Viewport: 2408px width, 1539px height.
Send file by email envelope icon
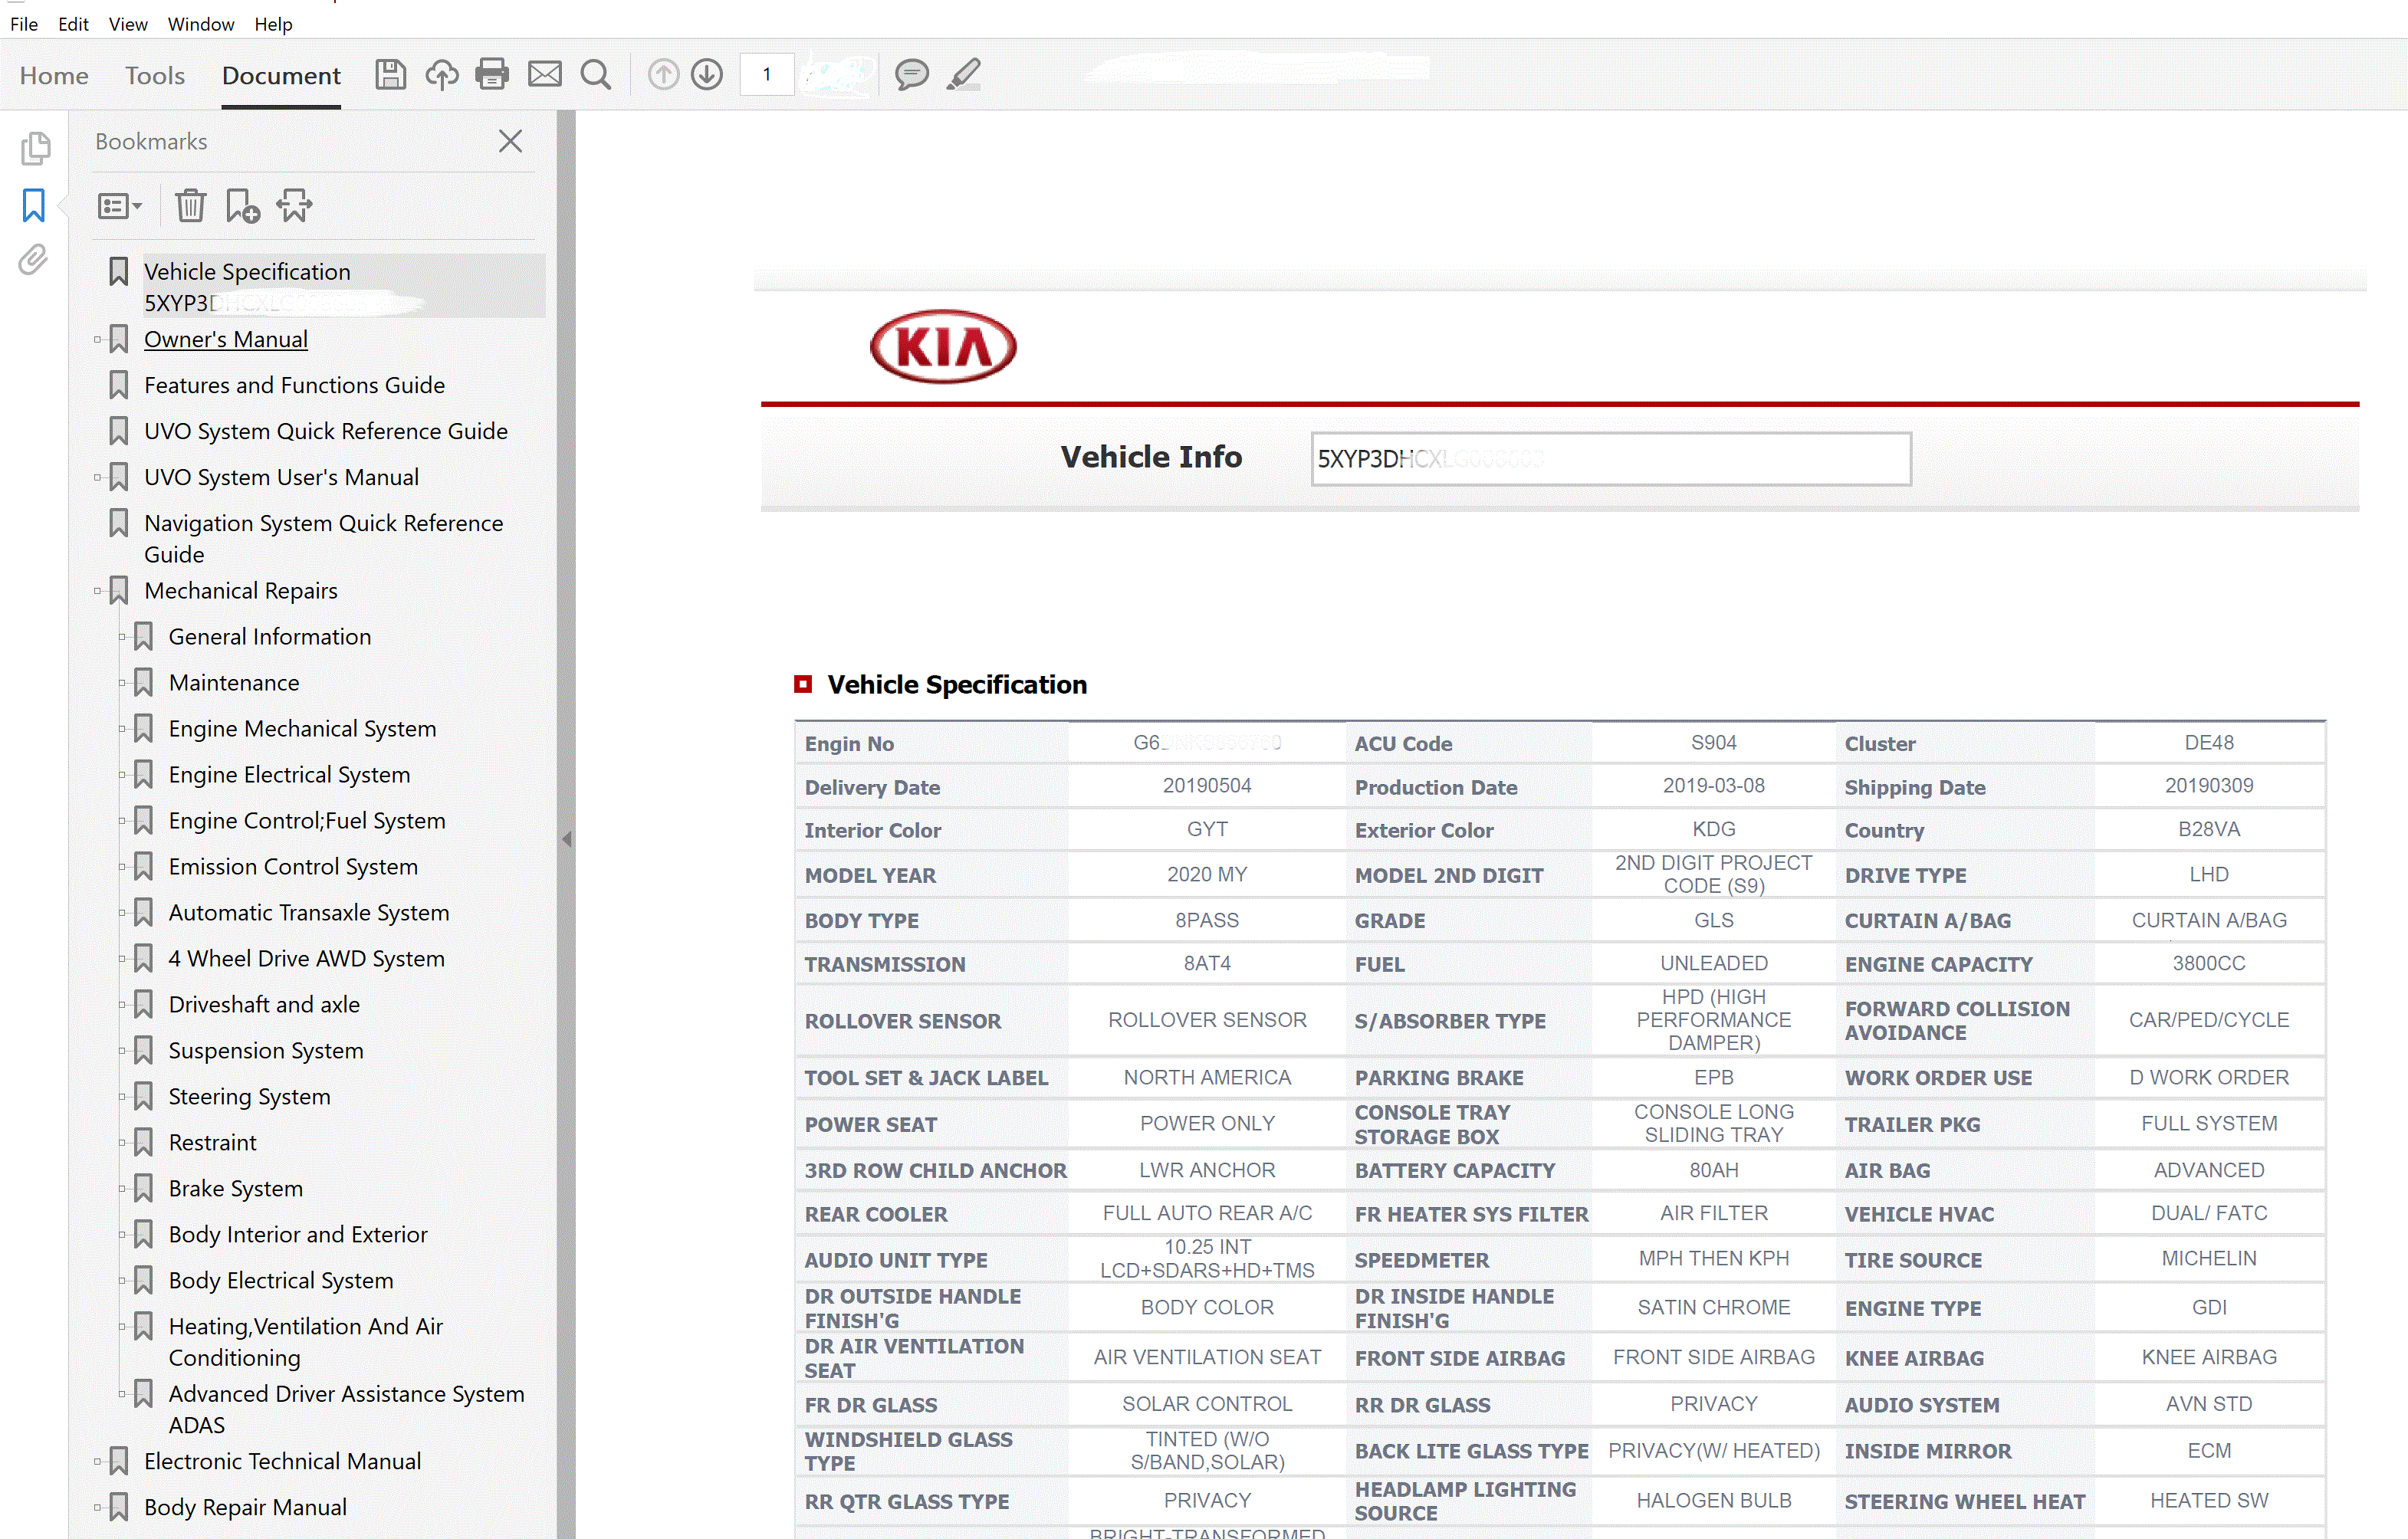tap(544, 75)
